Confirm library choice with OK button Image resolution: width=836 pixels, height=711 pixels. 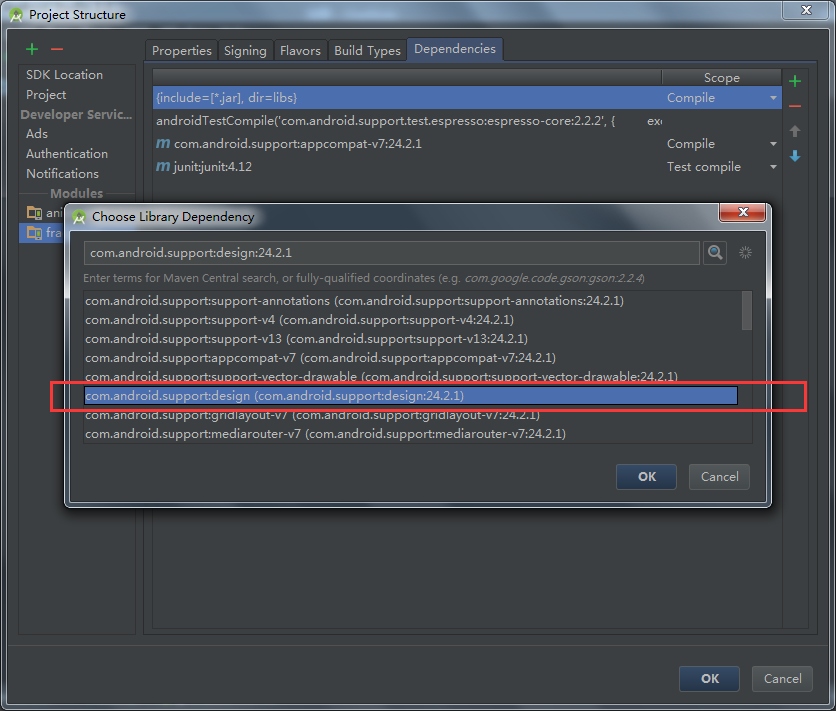(646, 476)
